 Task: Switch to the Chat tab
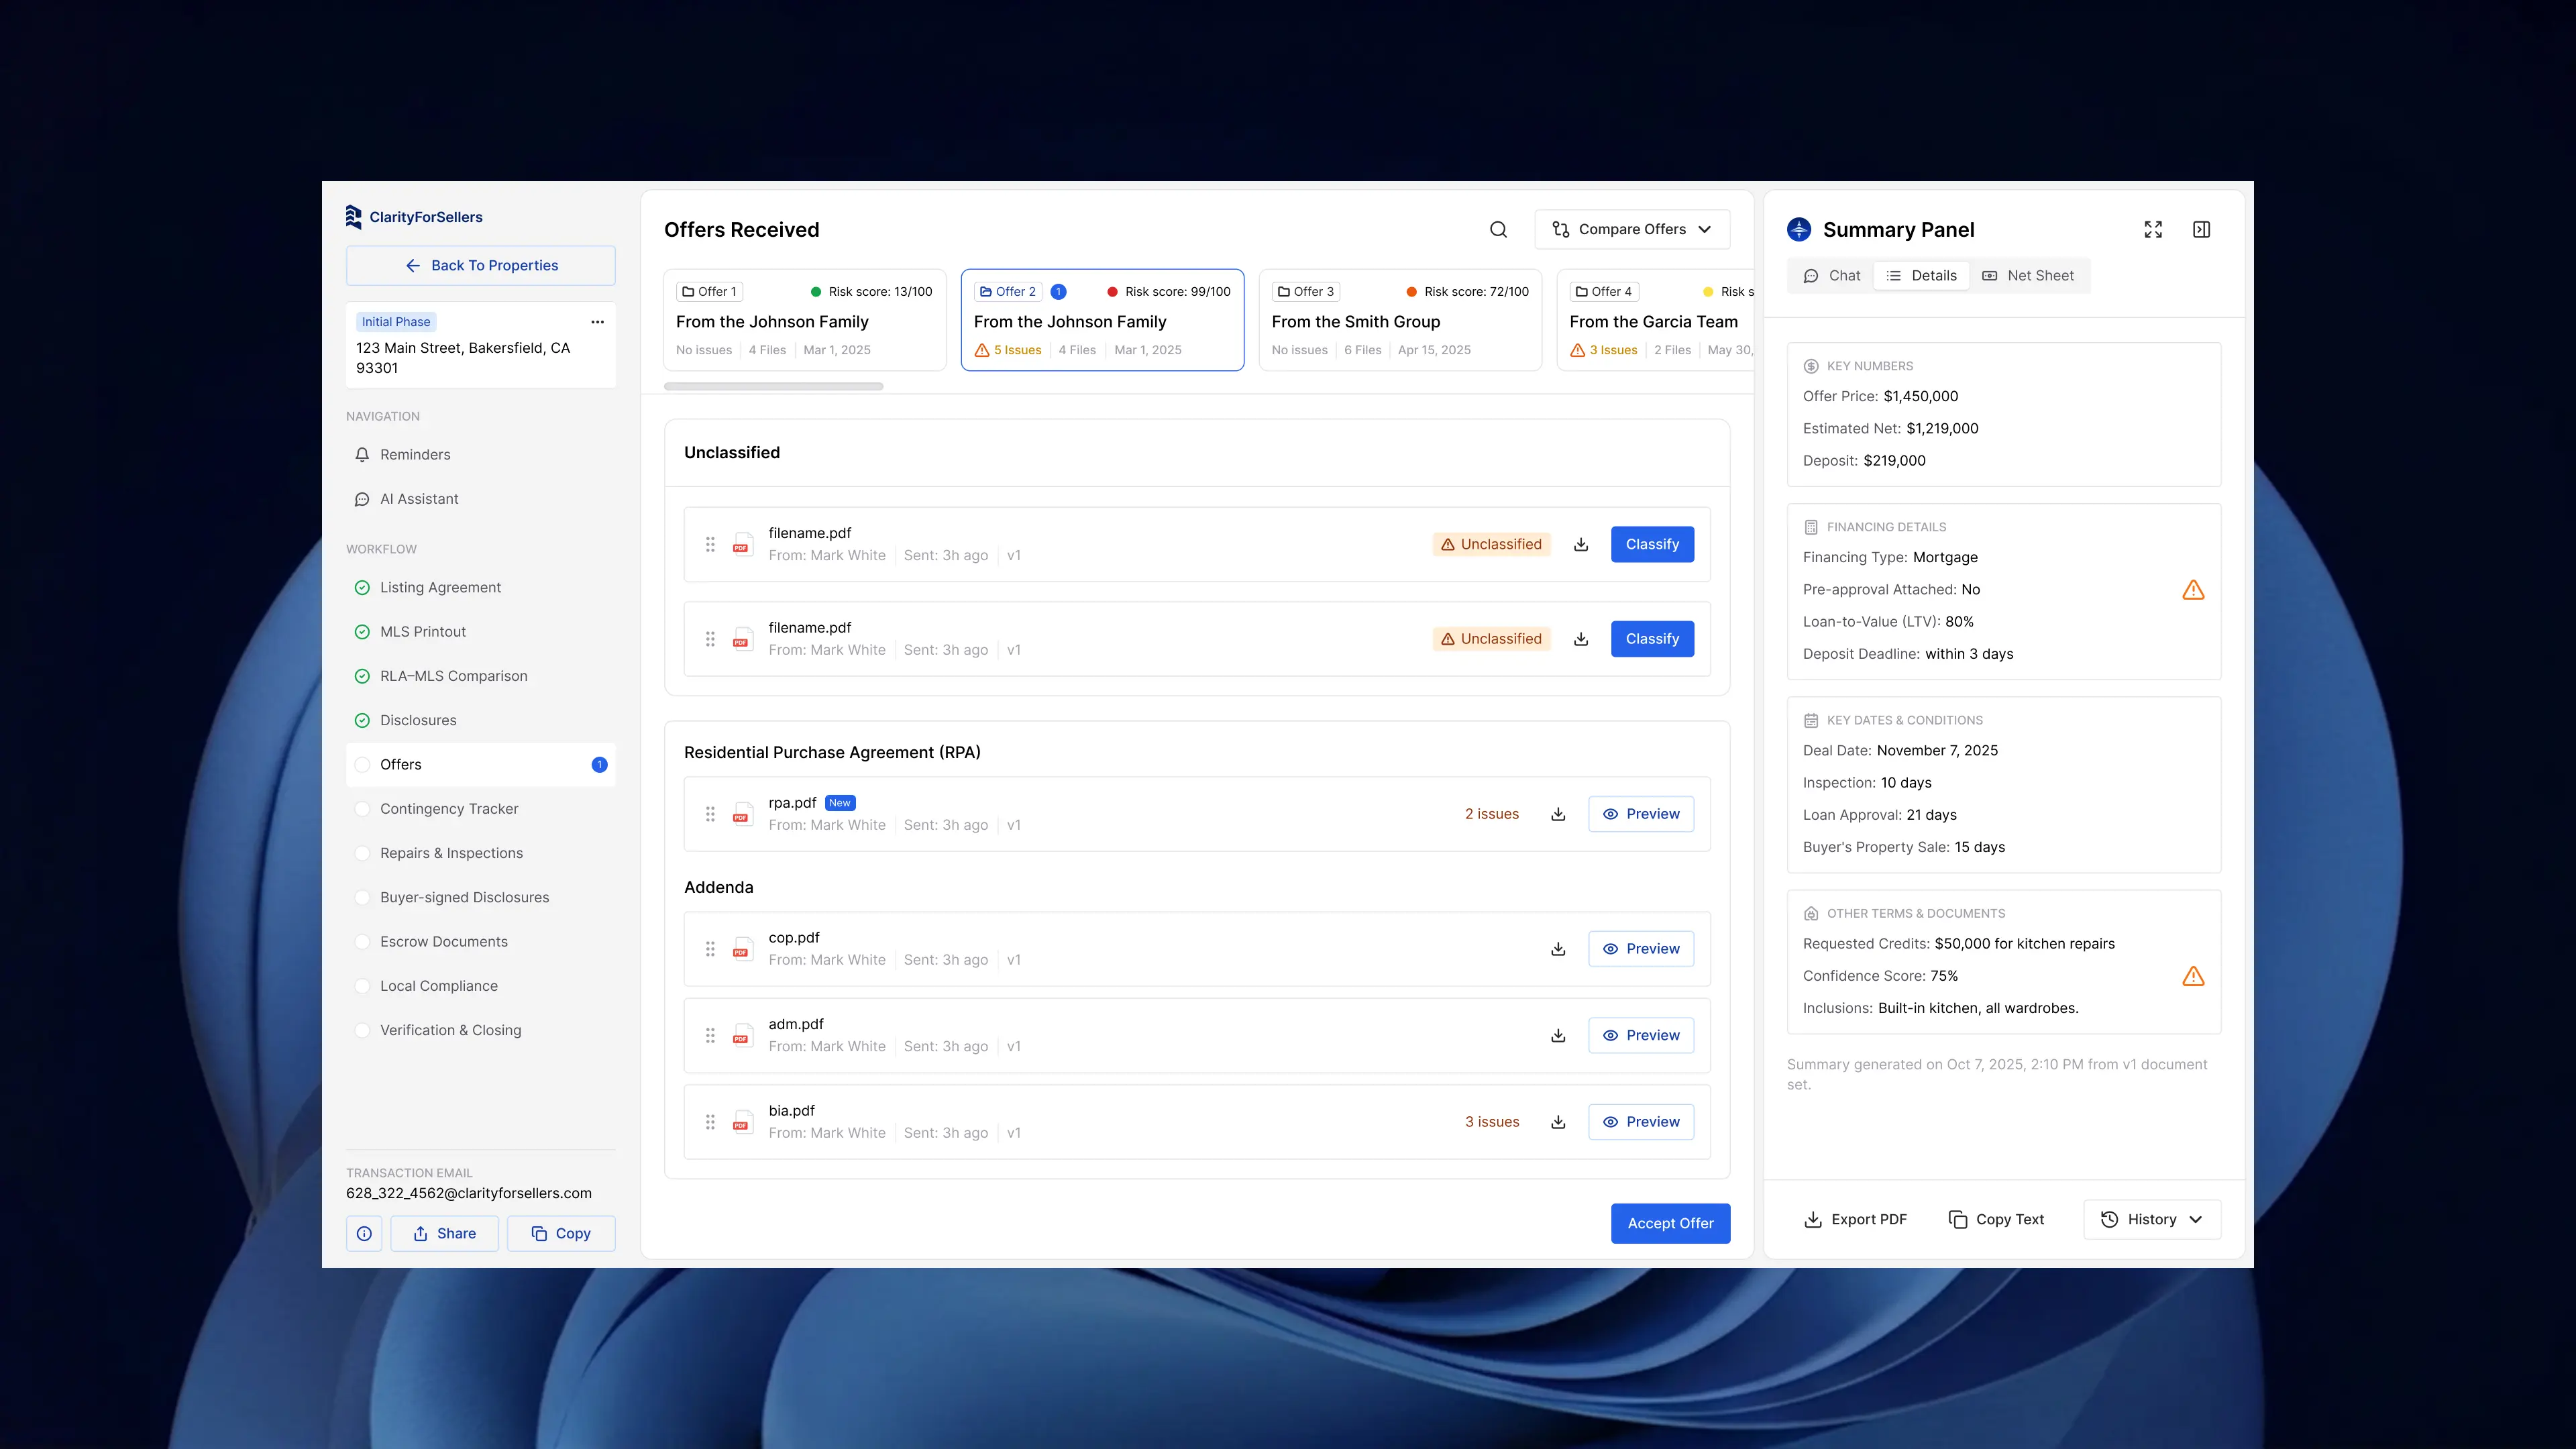[1832, 276]
